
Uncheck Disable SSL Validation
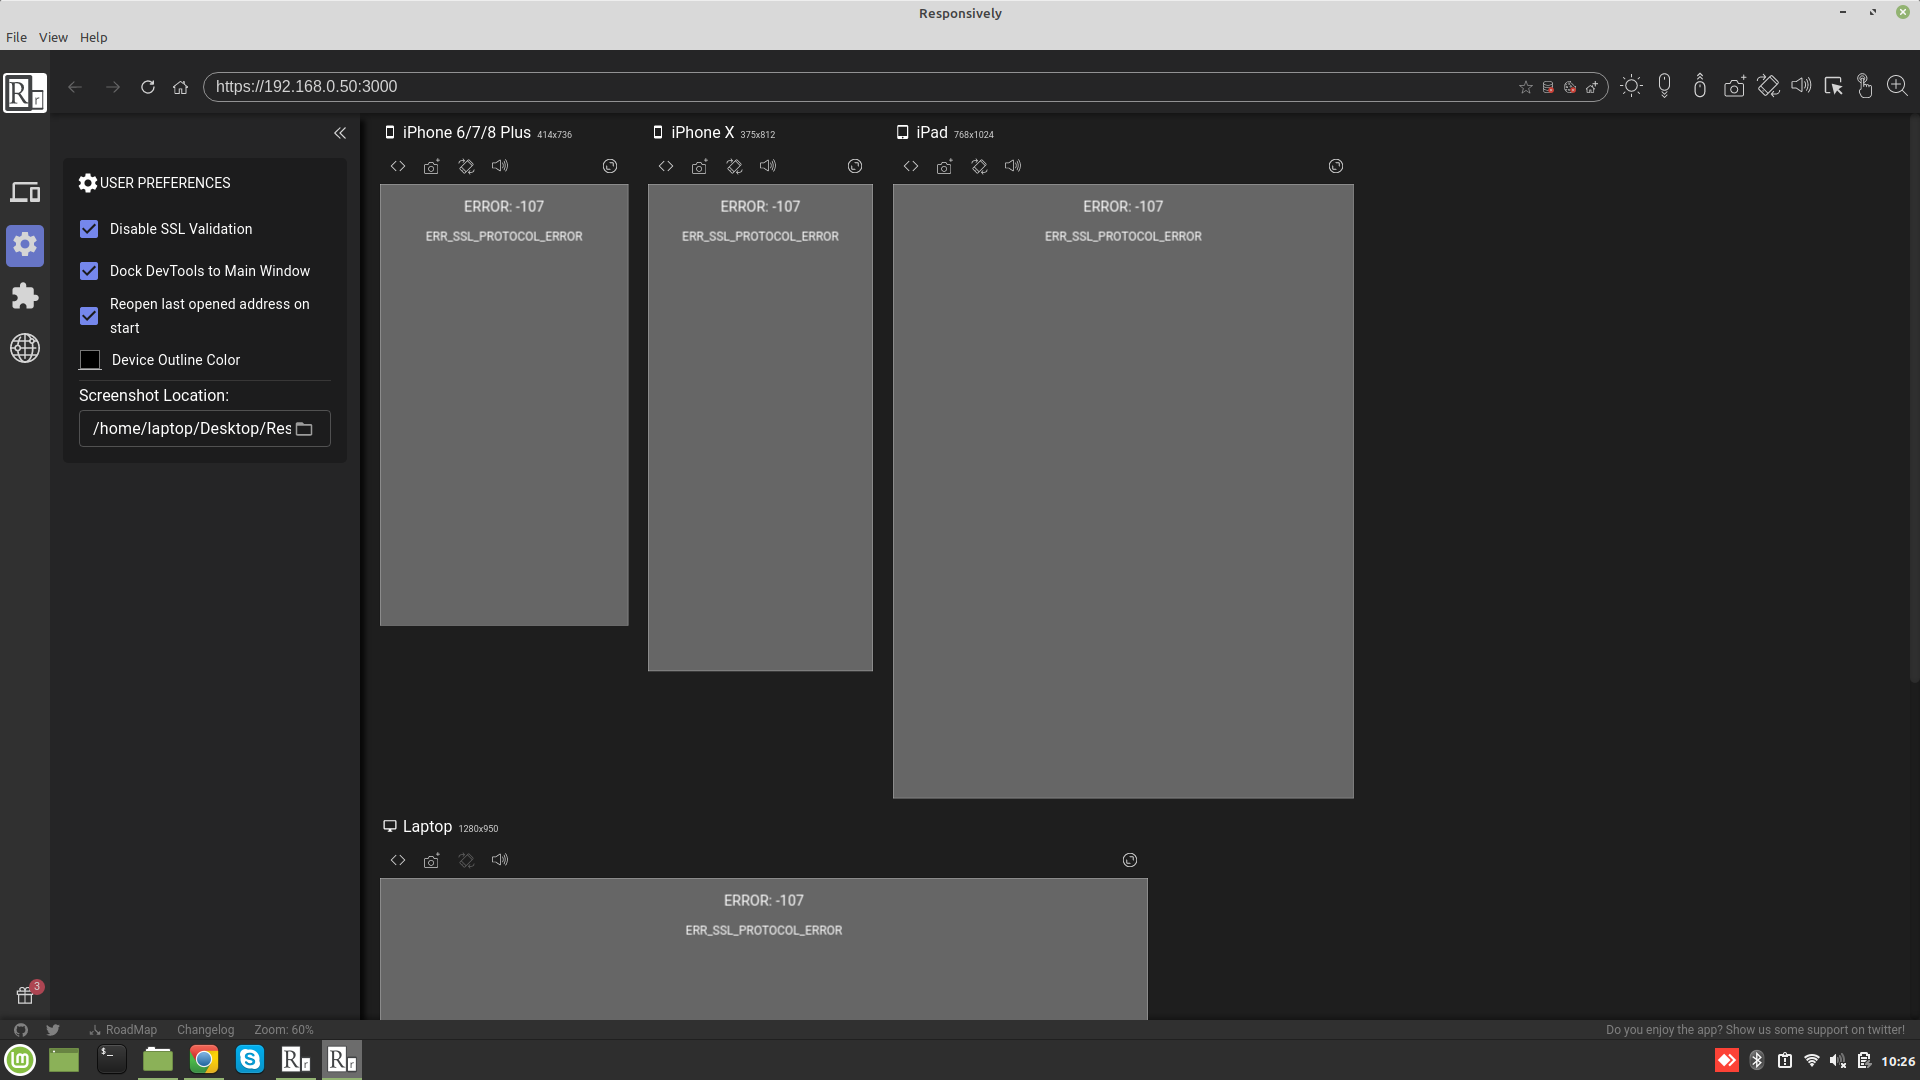pos(89,229)
